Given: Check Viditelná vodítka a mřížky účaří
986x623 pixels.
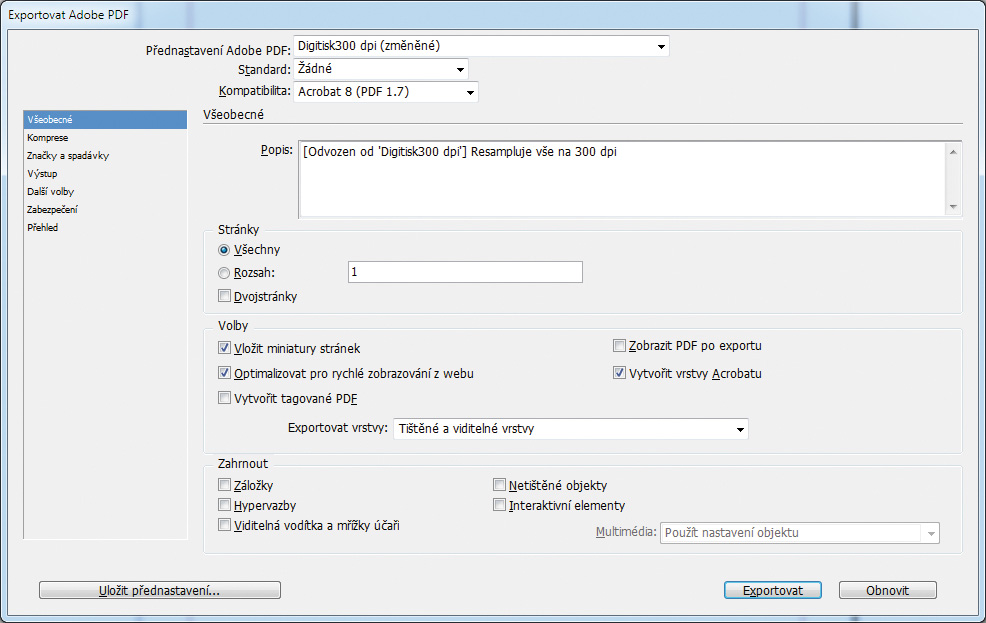Looking at the screenshot, I should point(224,525).
